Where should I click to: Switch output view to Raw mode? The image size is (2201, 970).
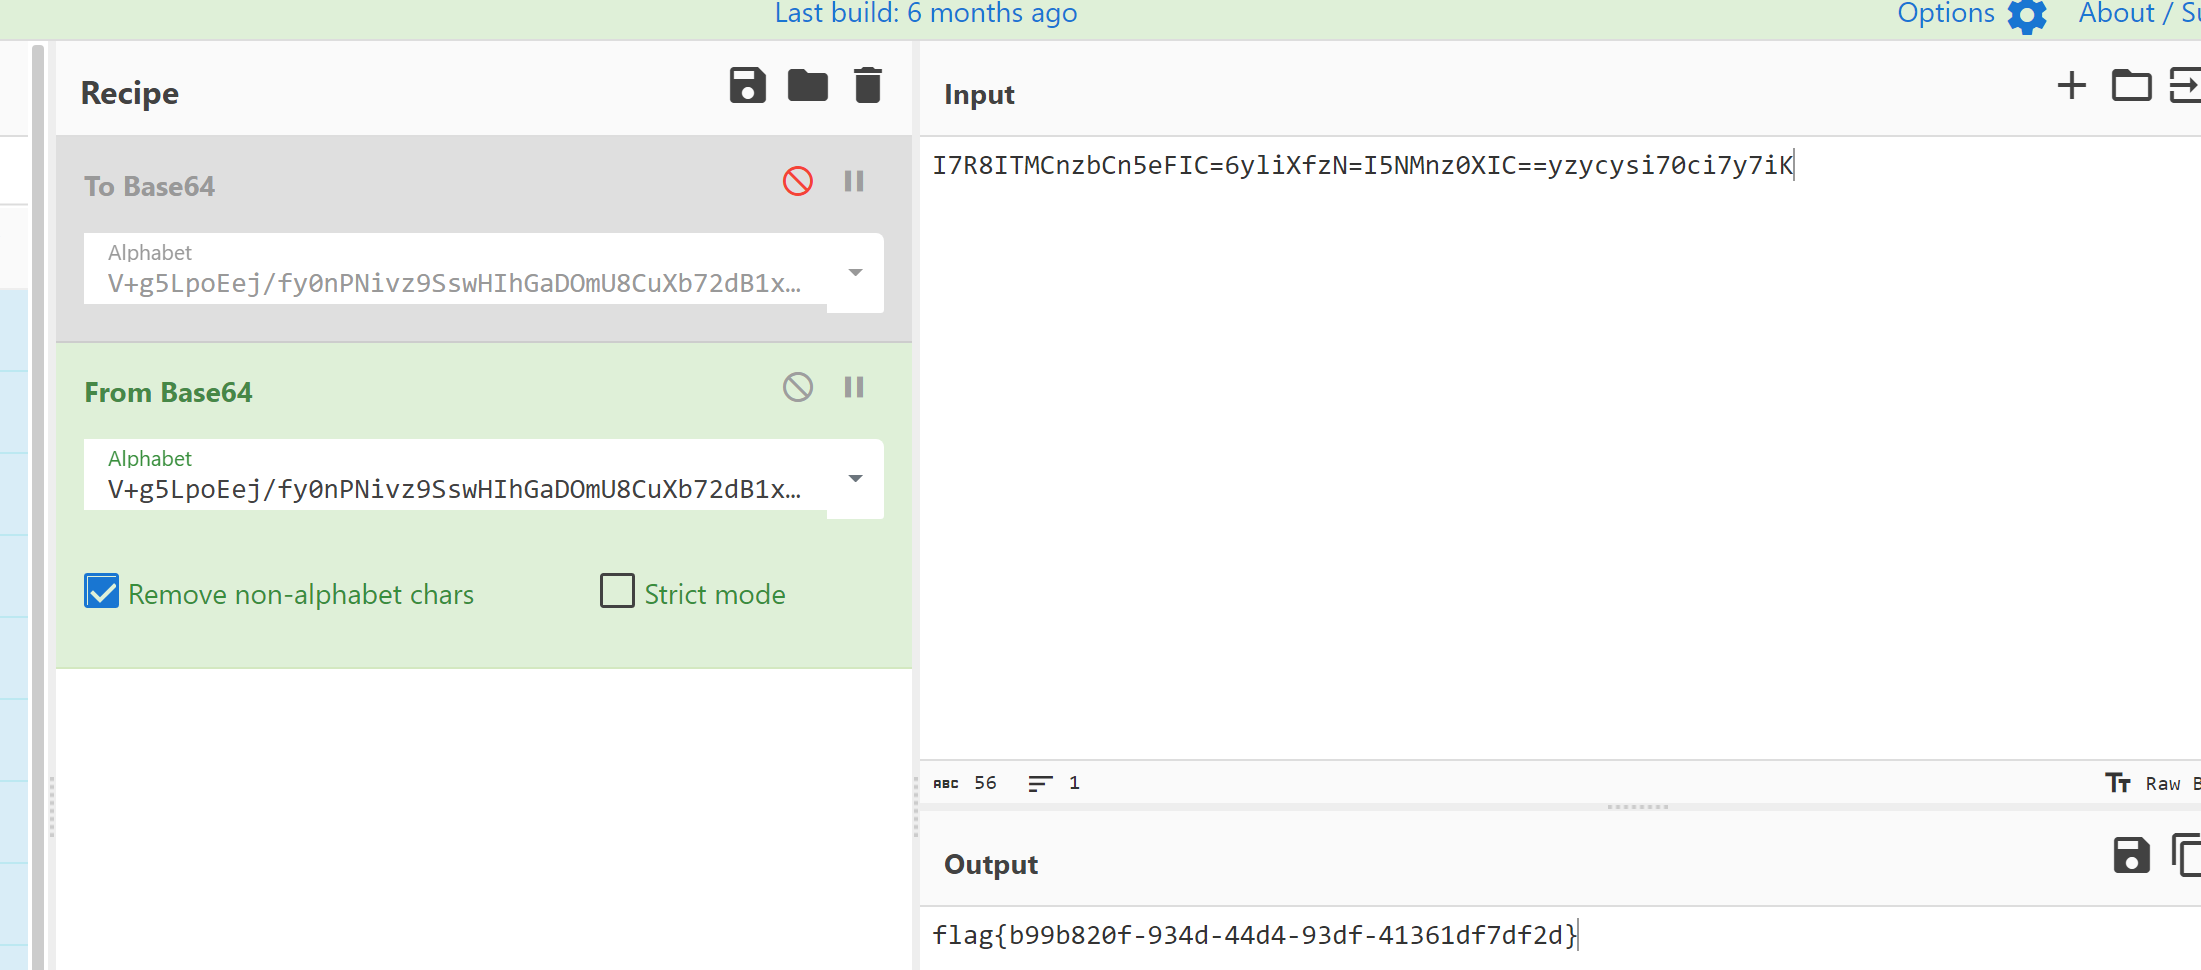coord(2163,783)
